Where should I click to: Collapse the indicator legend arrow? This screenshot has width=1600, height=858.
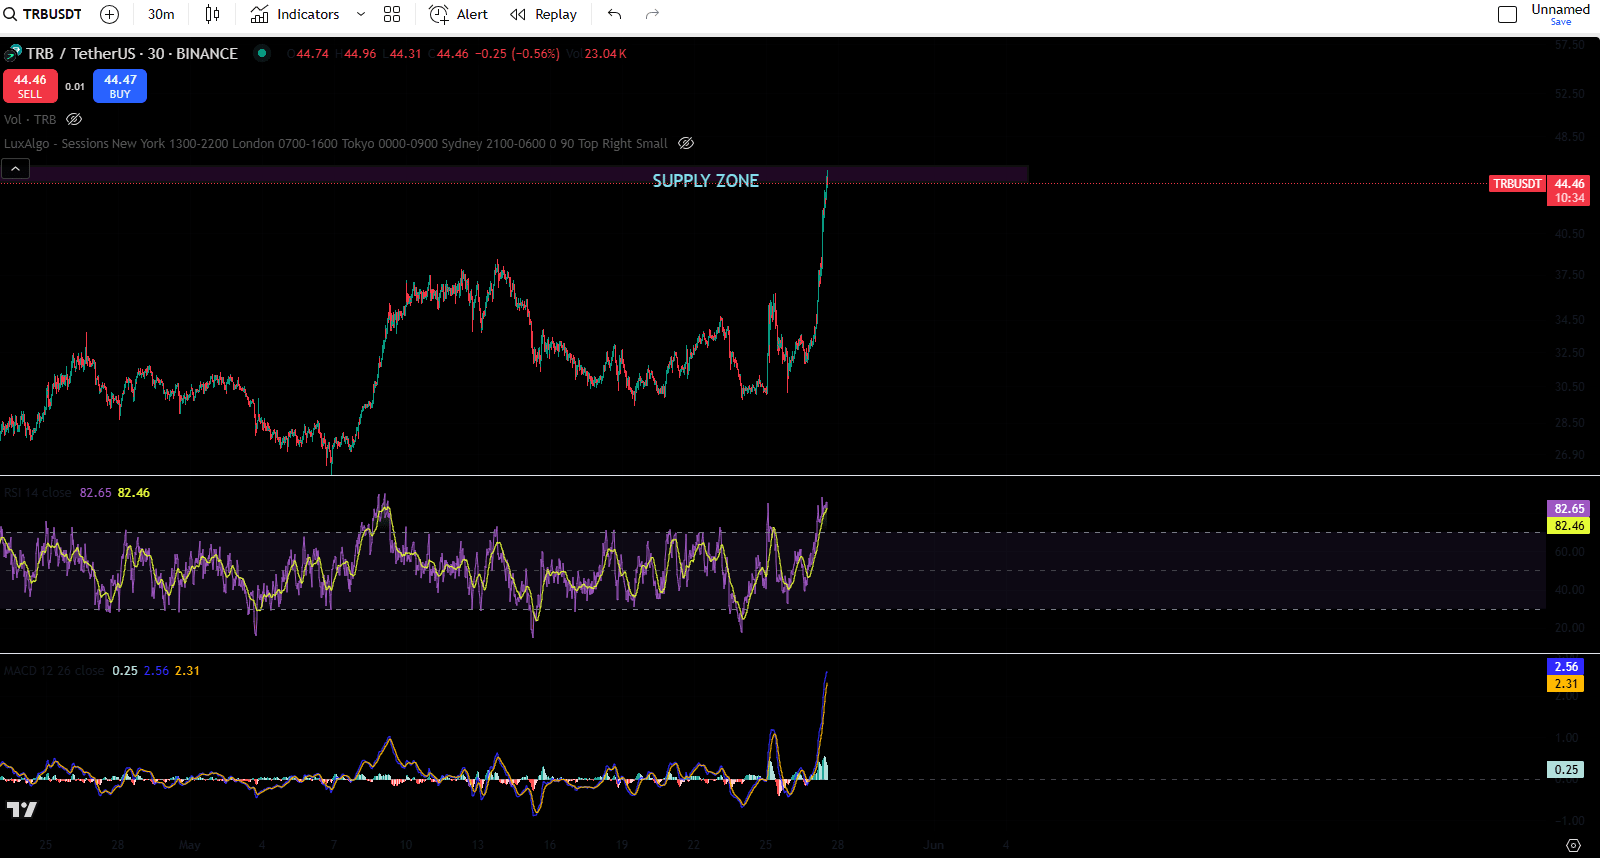pyautogui.click(x=16, y=169)
